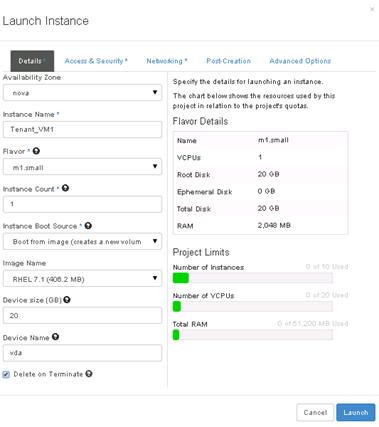Click the 2,048 MB RAM value
379x427 pixels.
coord(274,226)
